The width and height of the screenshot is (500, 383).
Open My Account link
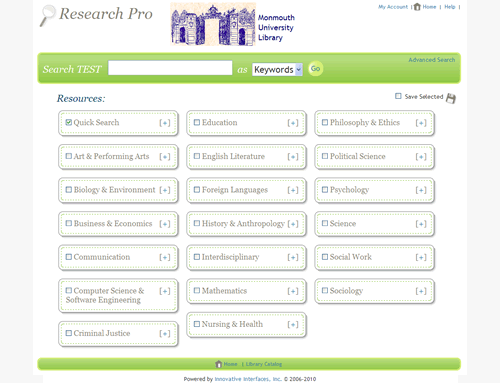pyautogui.click(x=393, y=7)
